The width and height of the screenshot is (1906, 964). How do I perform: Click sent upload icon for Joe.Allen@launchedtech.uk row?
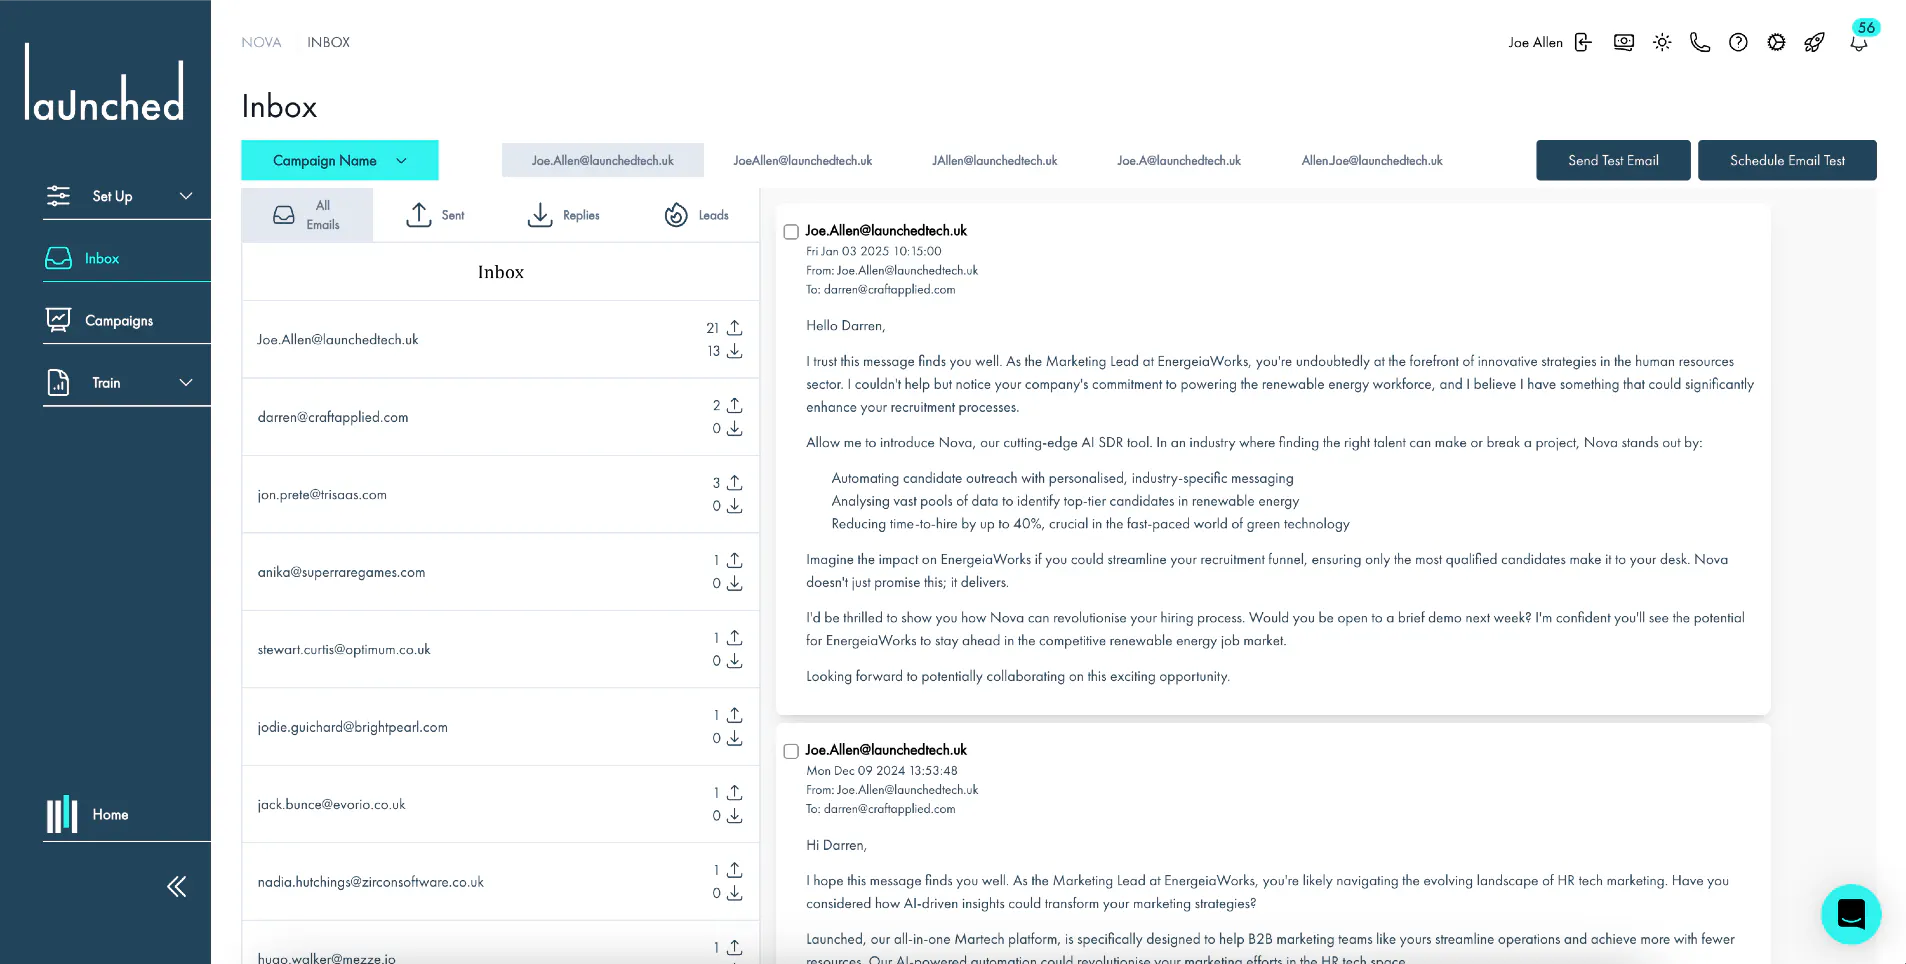point(735,328)
